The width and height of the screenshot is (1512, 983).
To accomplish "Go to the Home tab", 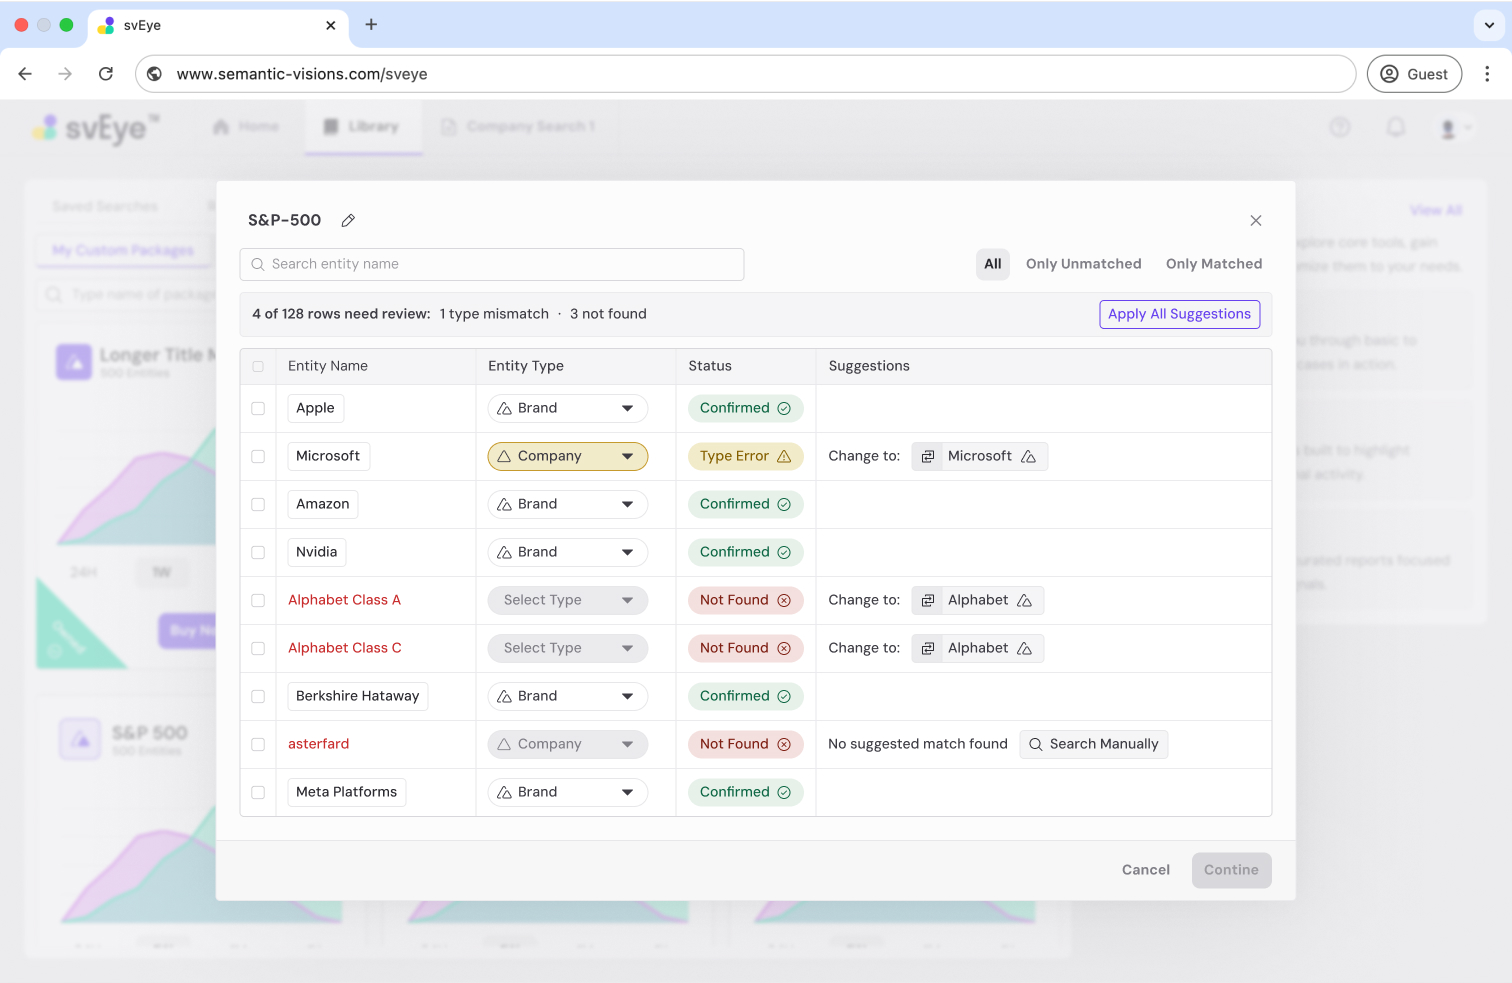I will coord(246,127).
